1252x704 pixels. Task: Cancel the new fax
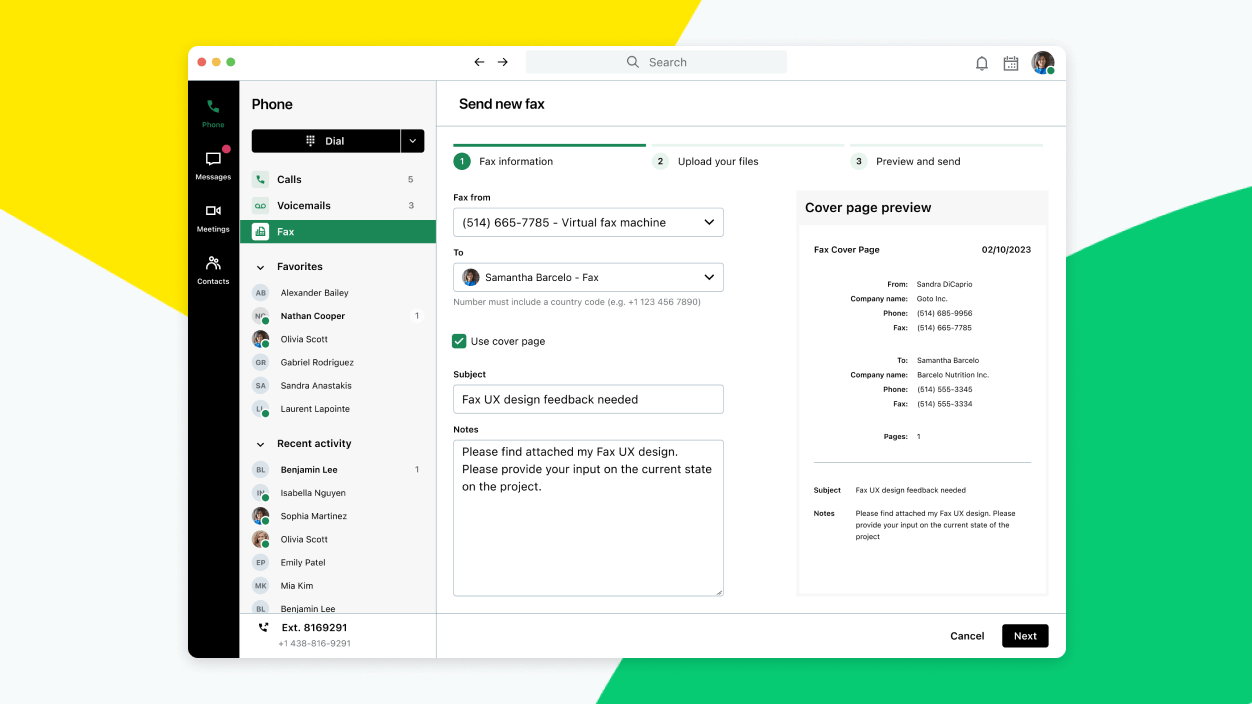pyautogui.click(x=967, y=636)
